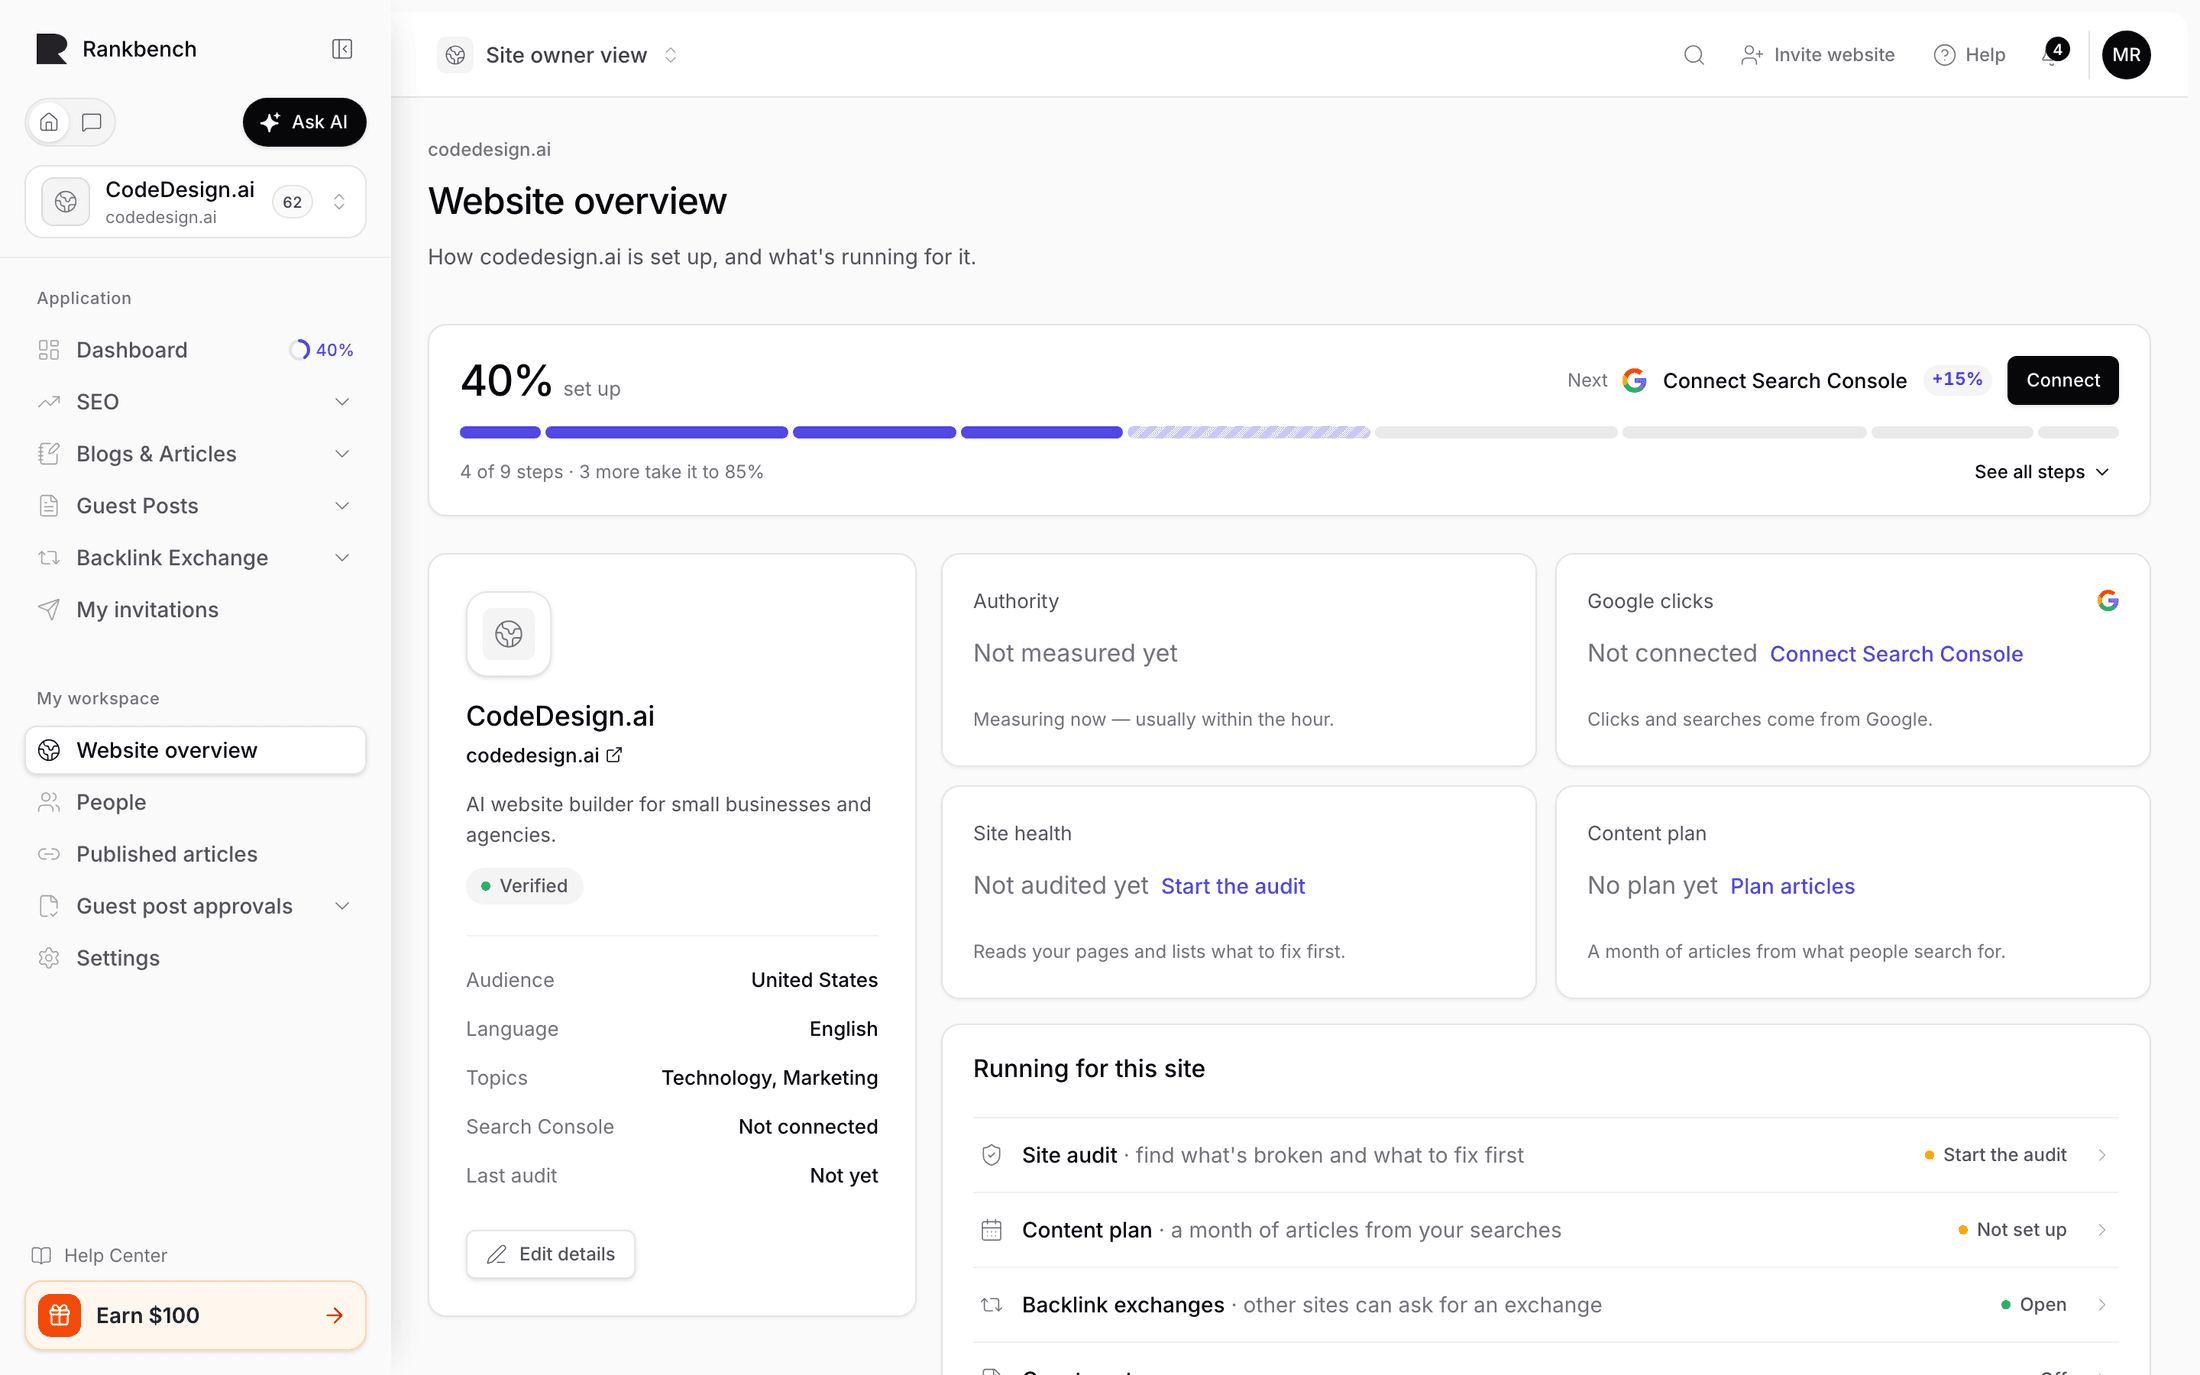The image size is (2200, 1375).
Task: Click Invite website
Action: pos(1818,55)
